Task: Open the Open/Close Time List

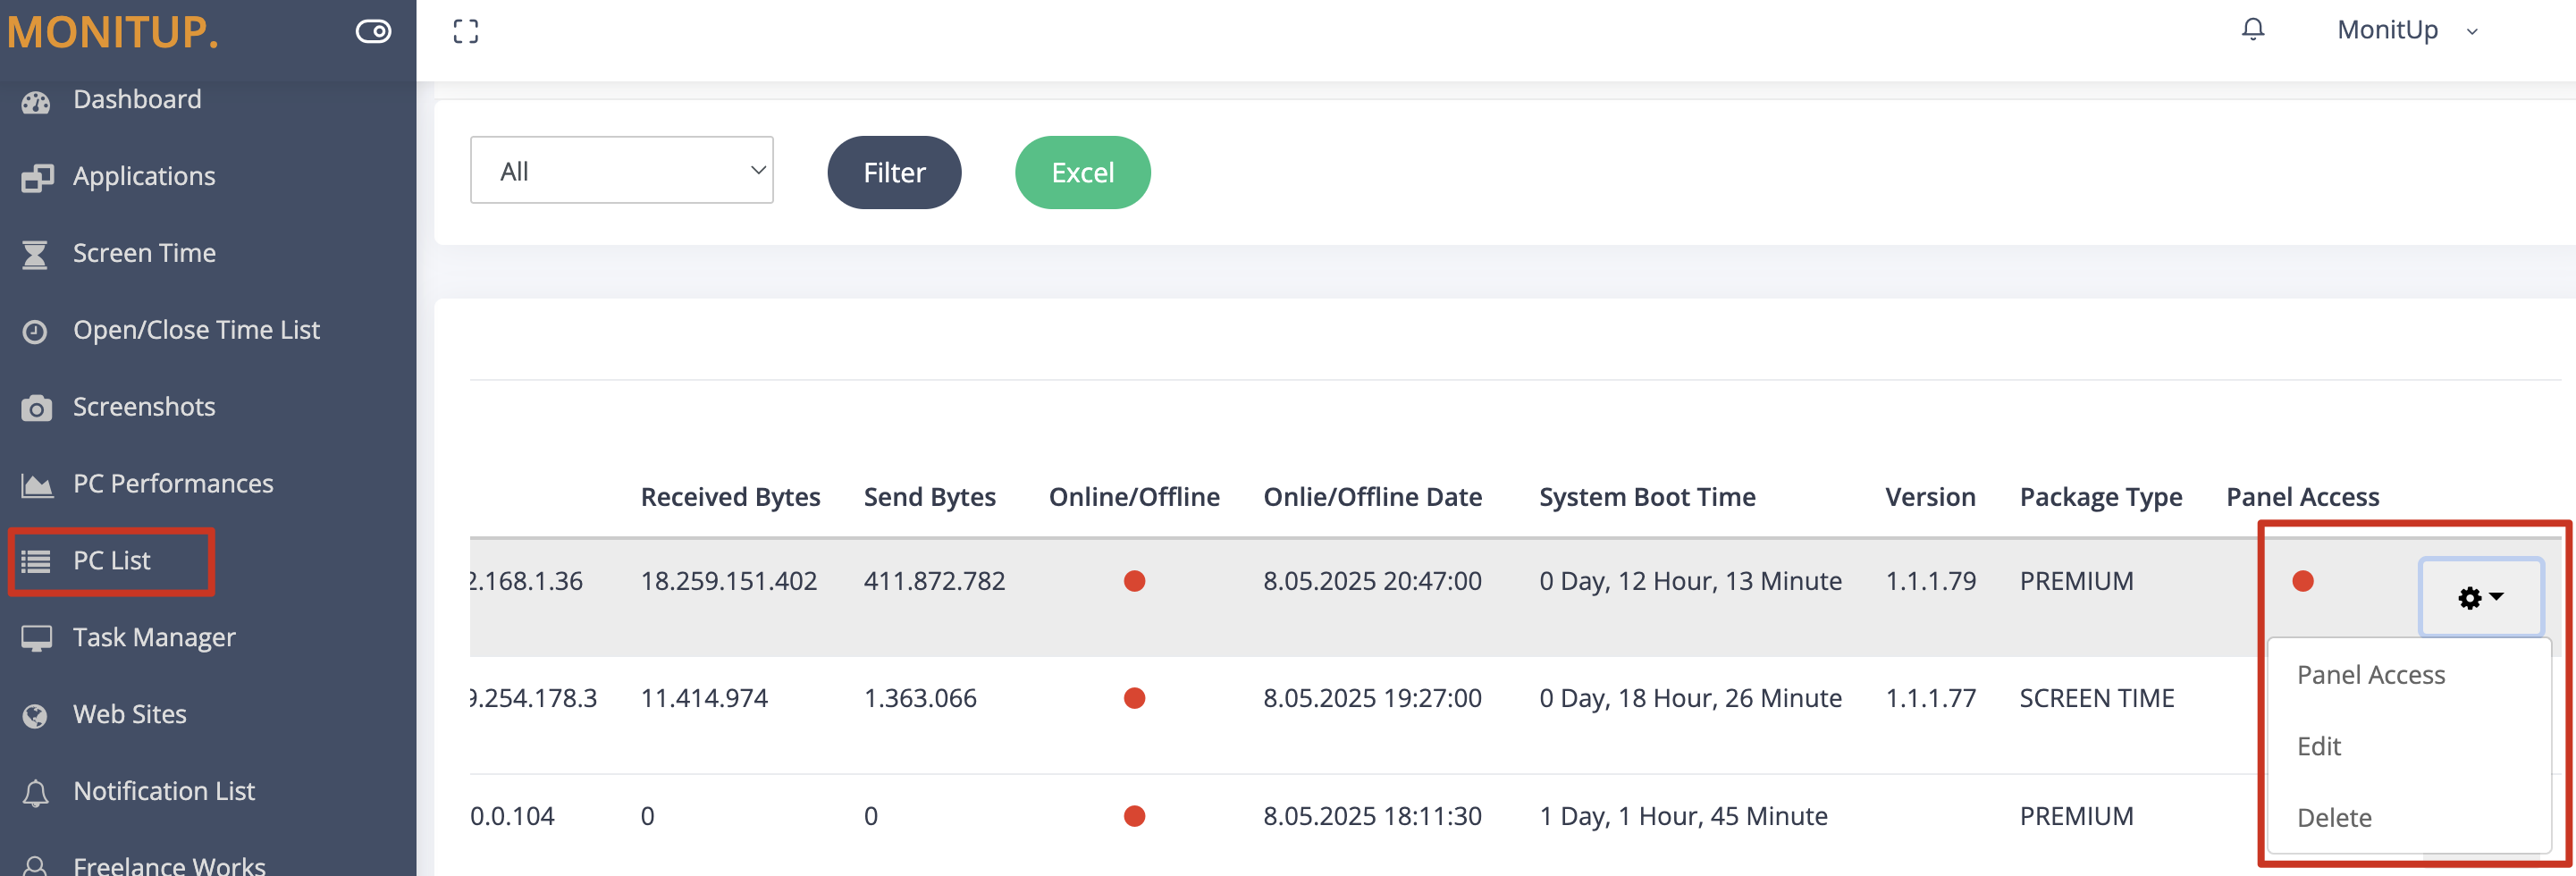Action: pos(196,330)
